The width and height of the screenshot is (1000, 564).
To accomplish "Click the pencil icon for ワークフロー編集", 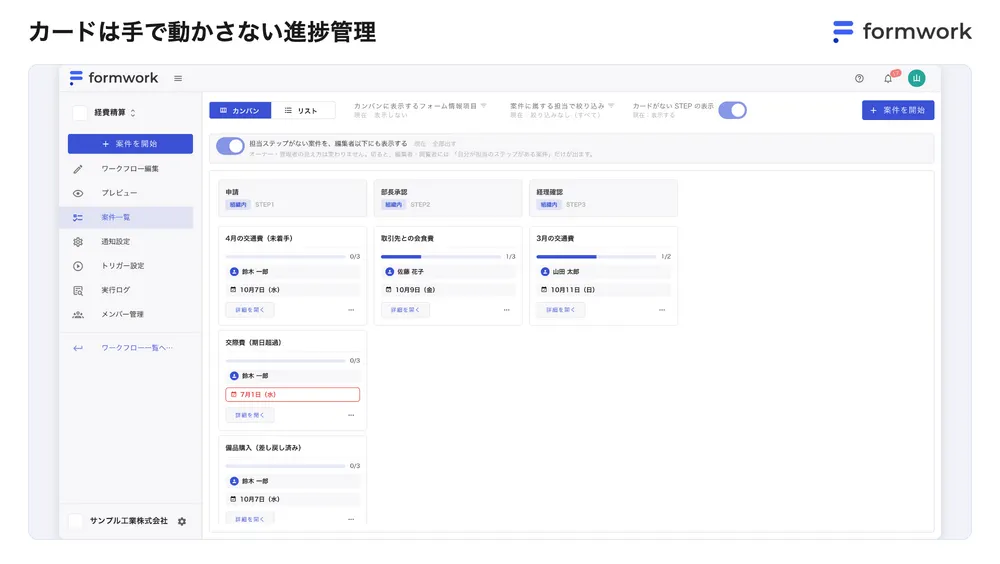I will (x=78, y=169).
